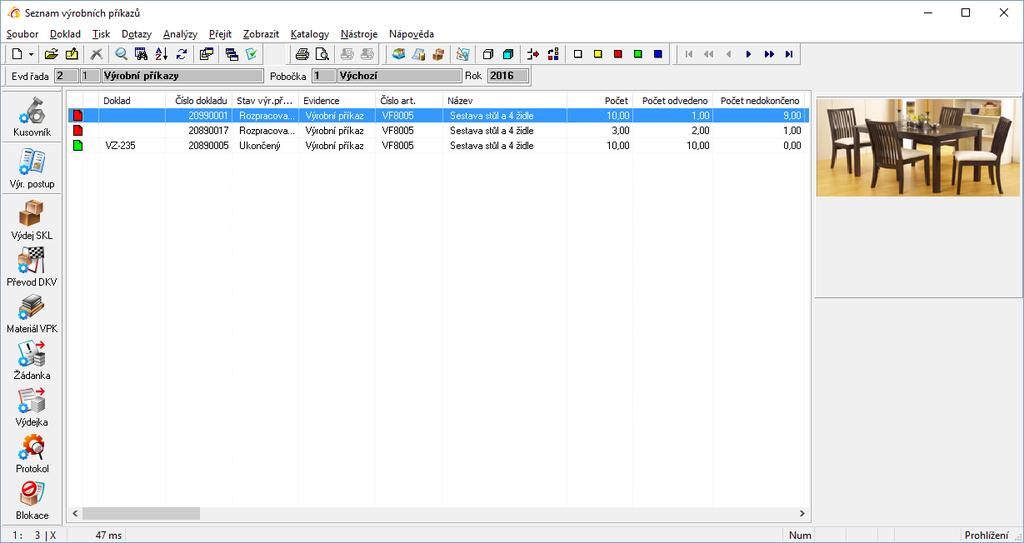This screenshot has width=1024, height=543.
Task: Click the Převod DKV sidebar icon
Action: click(31, 267)
